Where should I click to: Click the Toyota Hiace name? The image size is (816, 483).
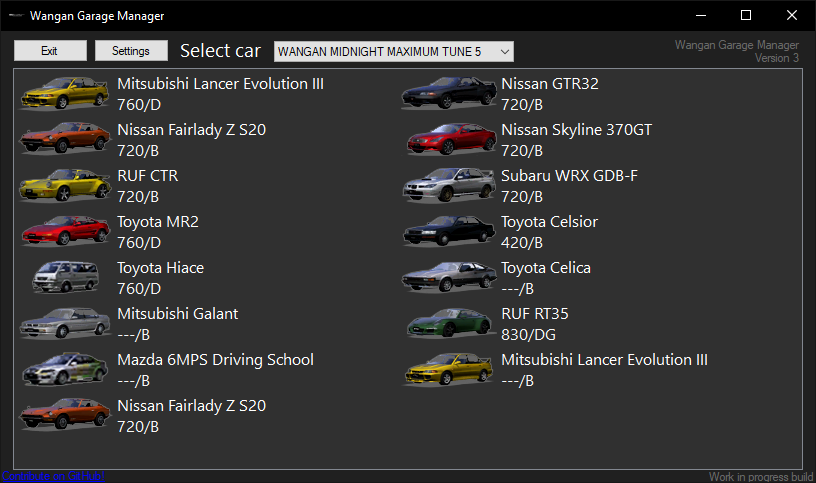(x=161, y=268)
